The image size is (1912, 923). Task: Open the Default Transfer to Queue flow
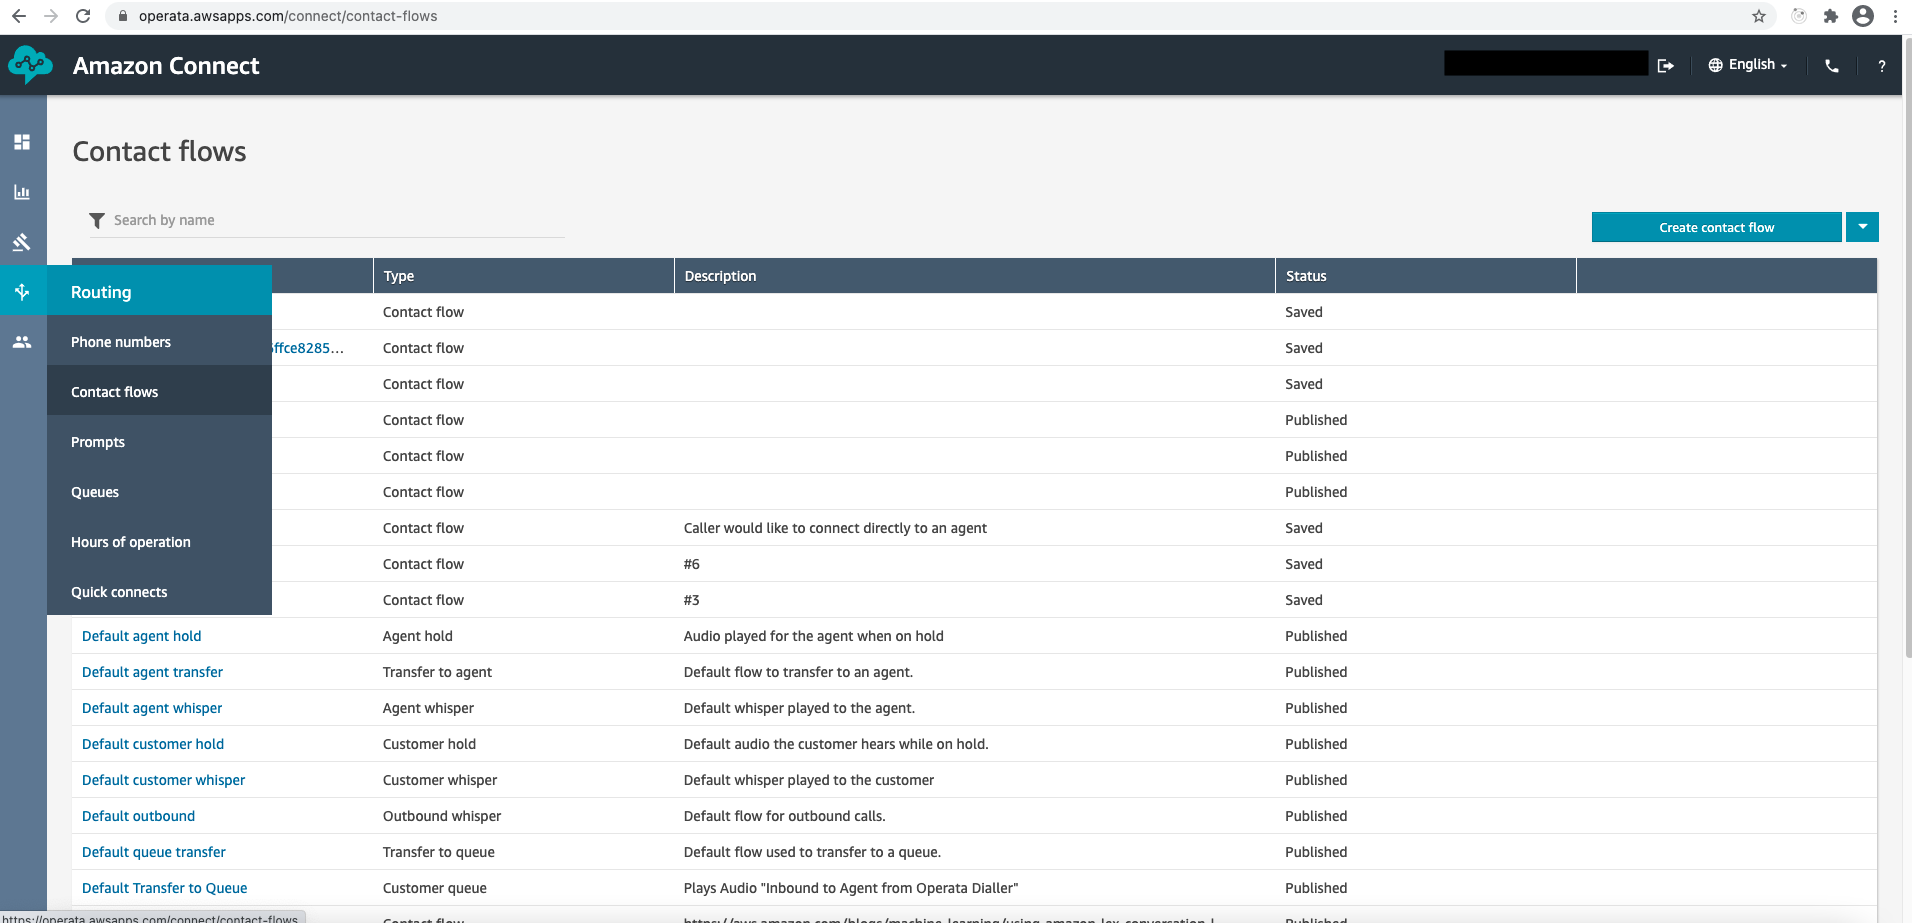pyautogui.click(x=164, y=888)
